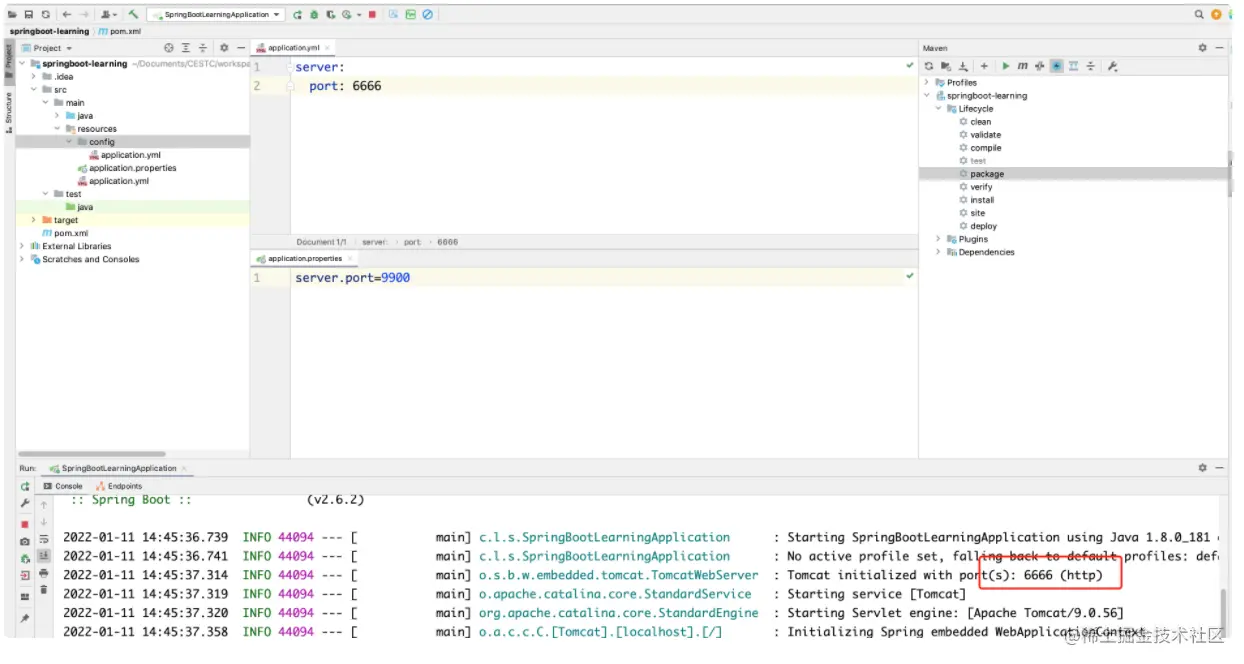
Task: Clear the console output with the trash icon
Action: click(42, 589)
